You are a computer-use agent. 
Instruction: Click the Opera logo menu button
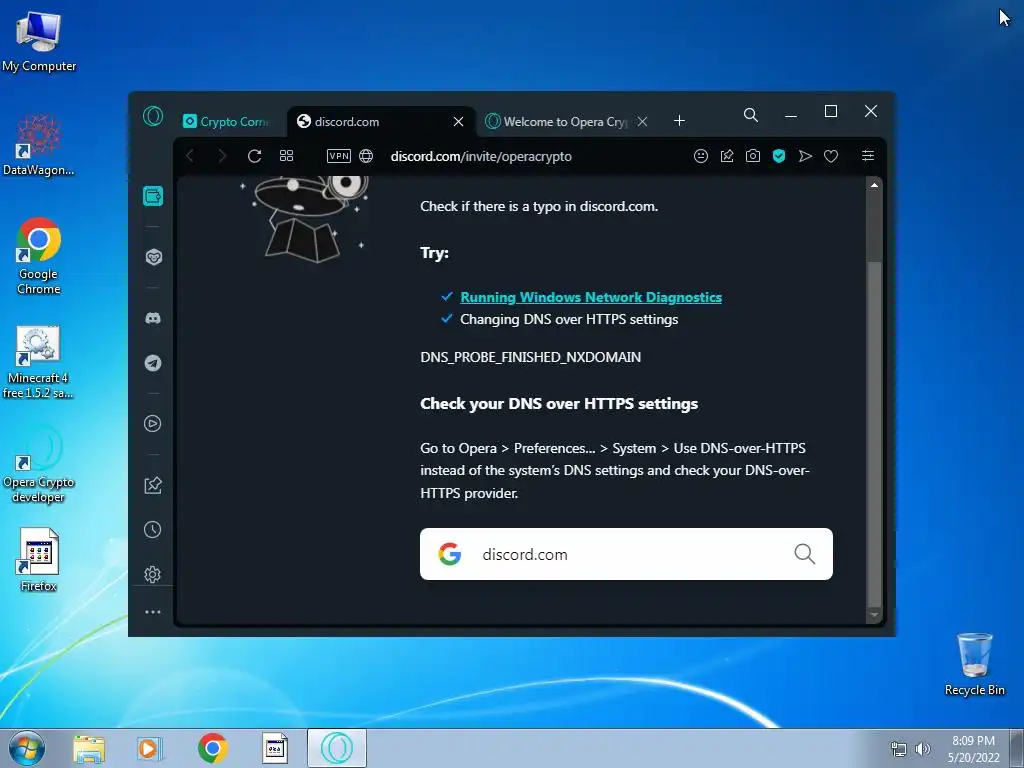153,116
